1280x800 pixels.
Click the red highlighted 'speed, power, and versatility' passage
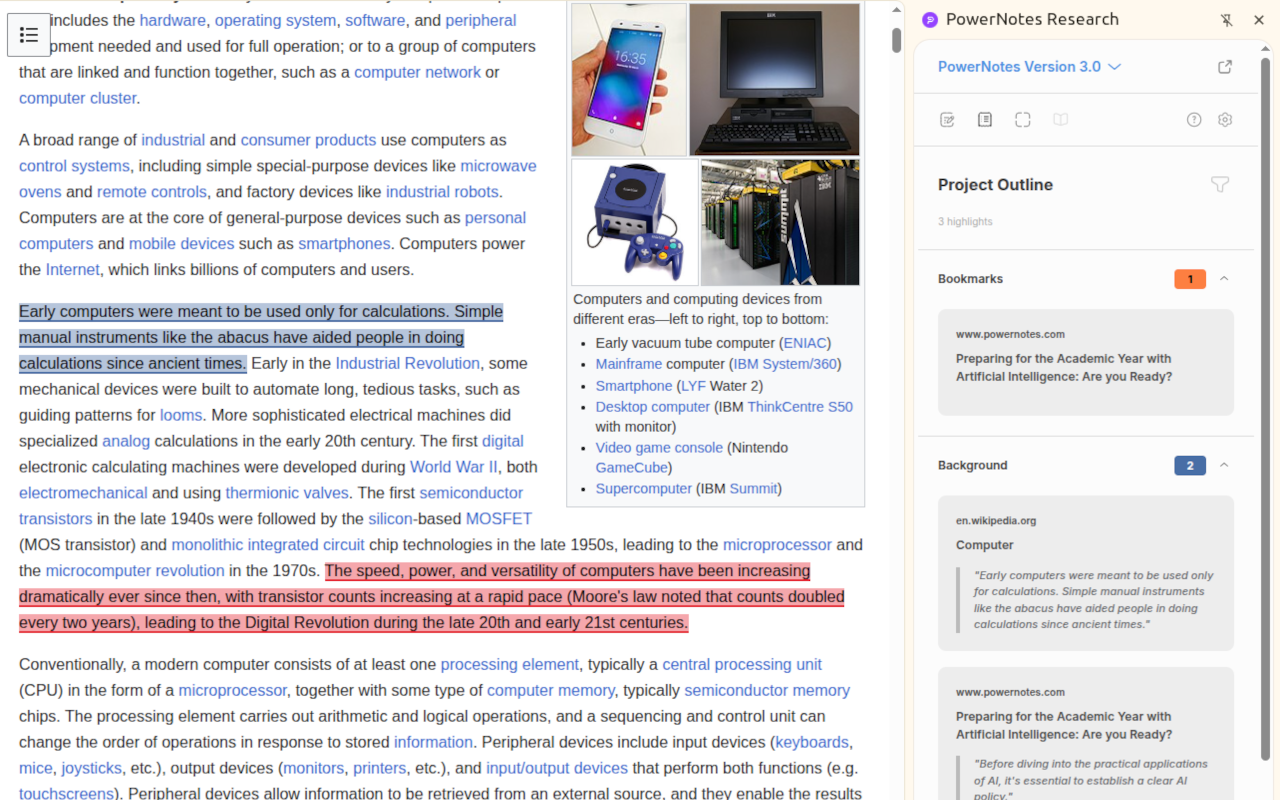[432, 597]
